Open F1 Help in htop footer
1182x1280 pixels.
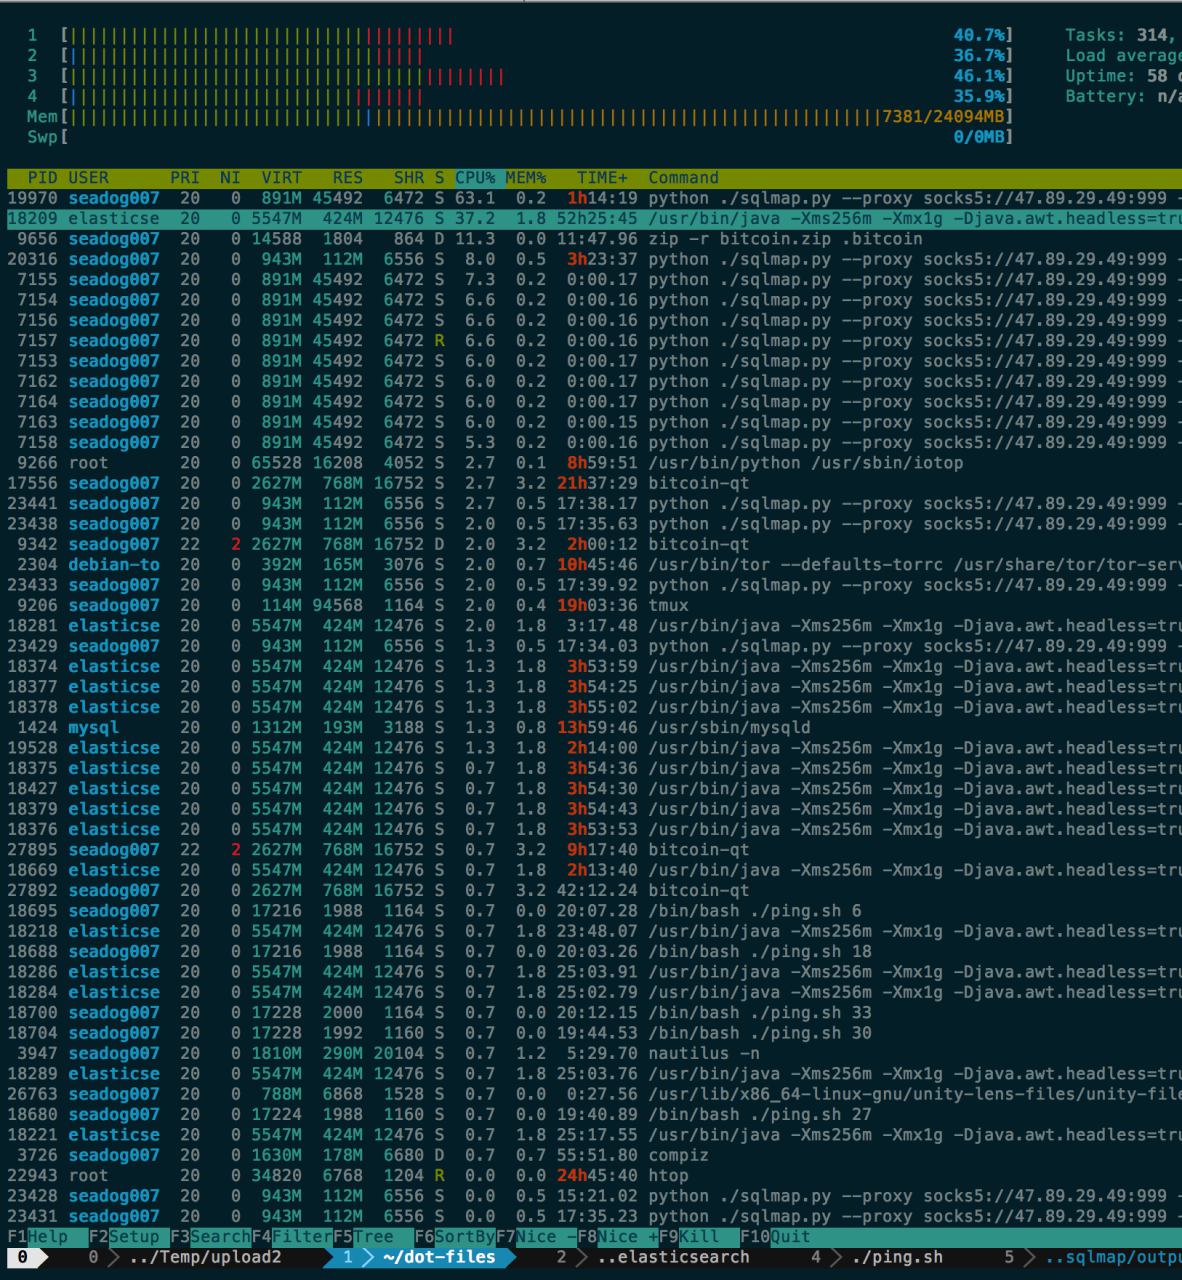[x=37, y=1236]
